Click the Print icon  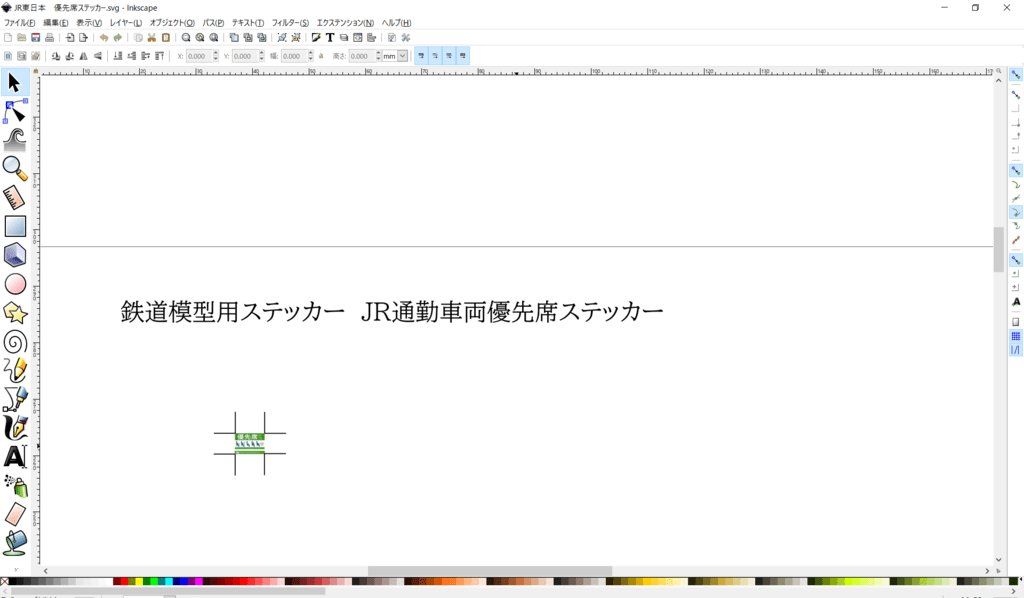click(x=49, y=38)
